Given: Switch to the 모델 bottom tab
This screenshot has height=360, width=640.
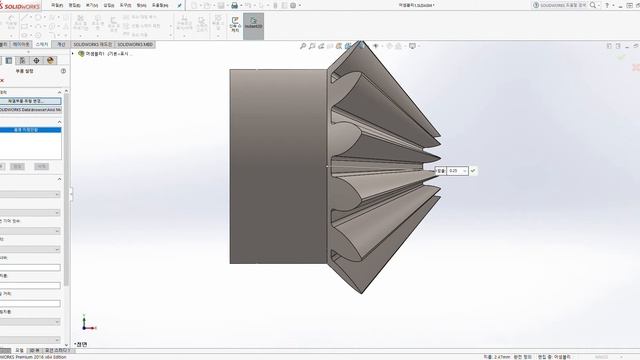Looking at the screenshot, I should point(19,351).
